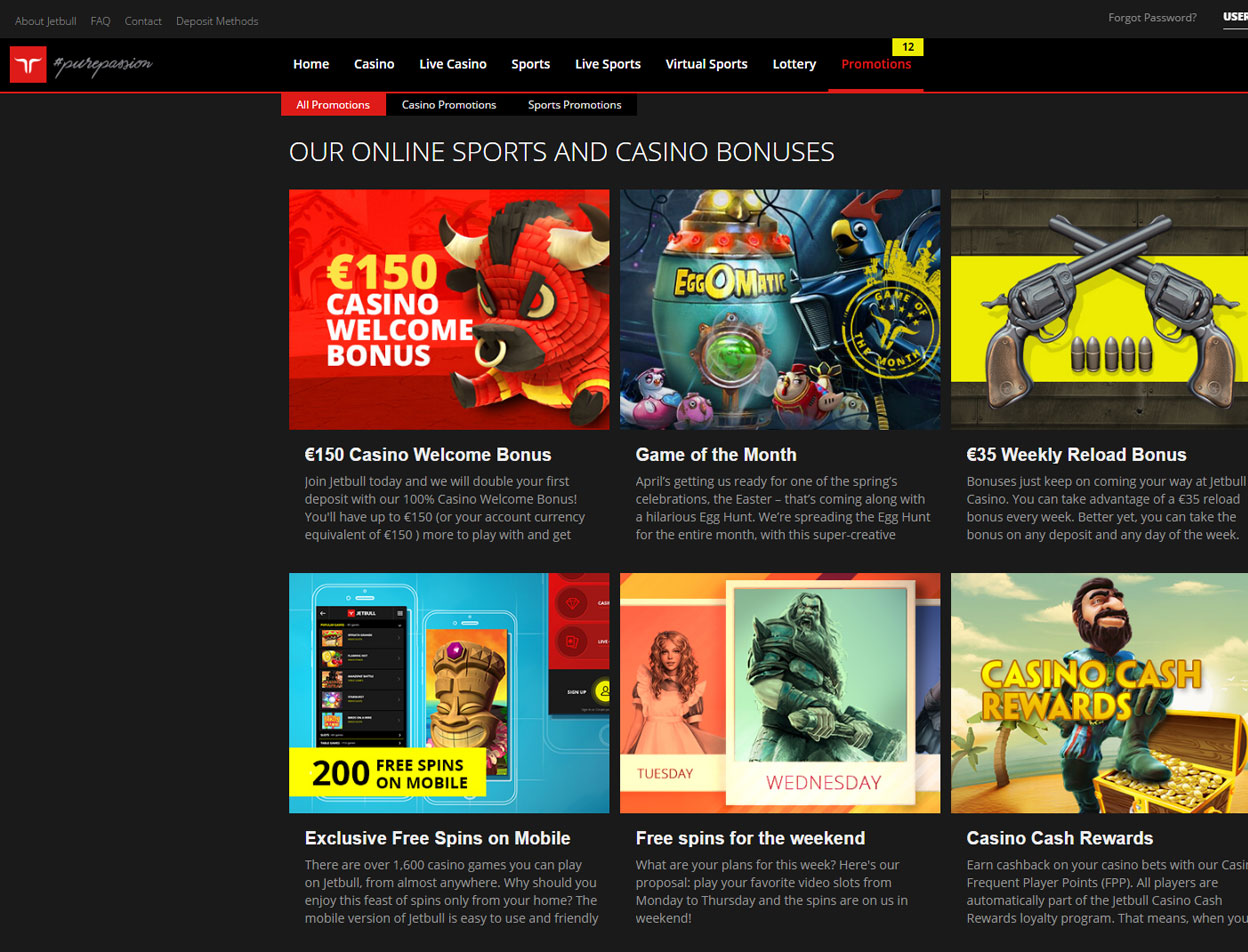
Task: Select the Promotions menu item
Action: [876, 64]
